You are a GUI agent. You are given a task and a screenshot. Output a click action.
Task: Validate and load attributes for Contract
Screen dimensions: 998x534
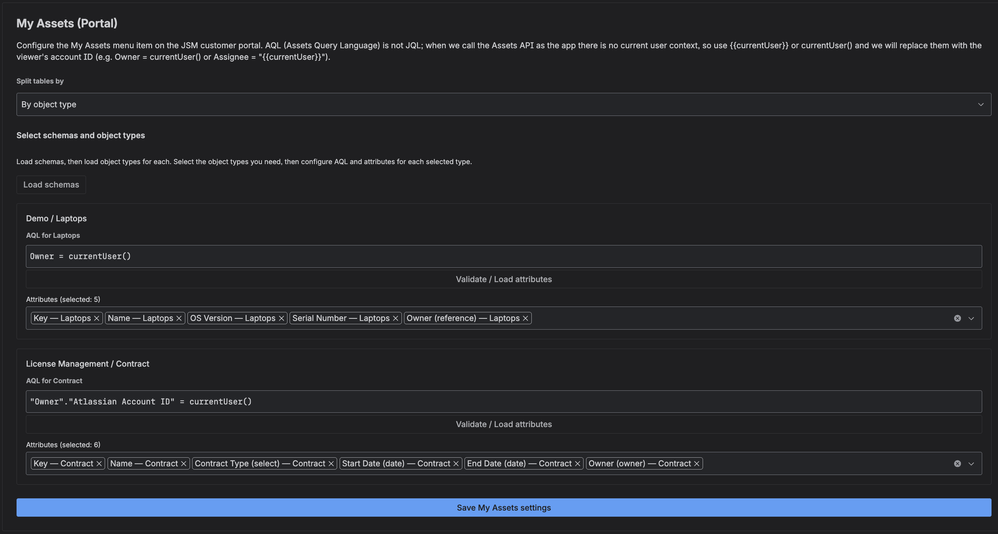click(x=503, y=424)
